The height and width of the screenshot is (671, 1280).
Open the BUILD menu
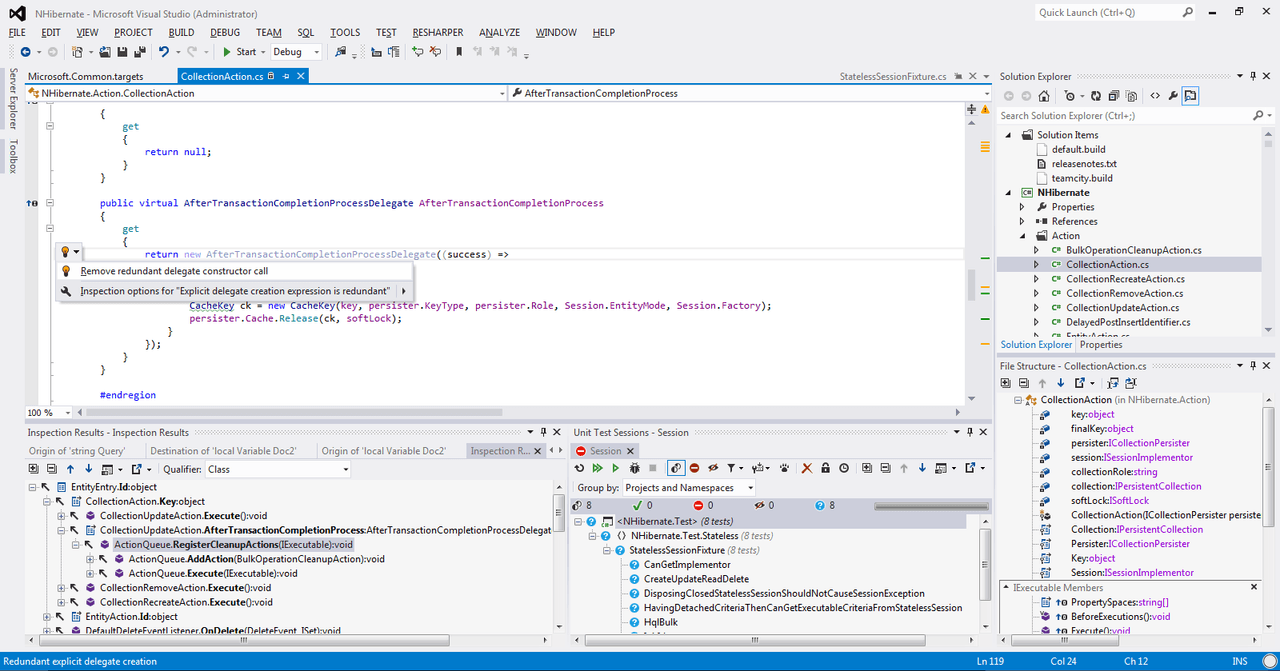coord(181,32)
